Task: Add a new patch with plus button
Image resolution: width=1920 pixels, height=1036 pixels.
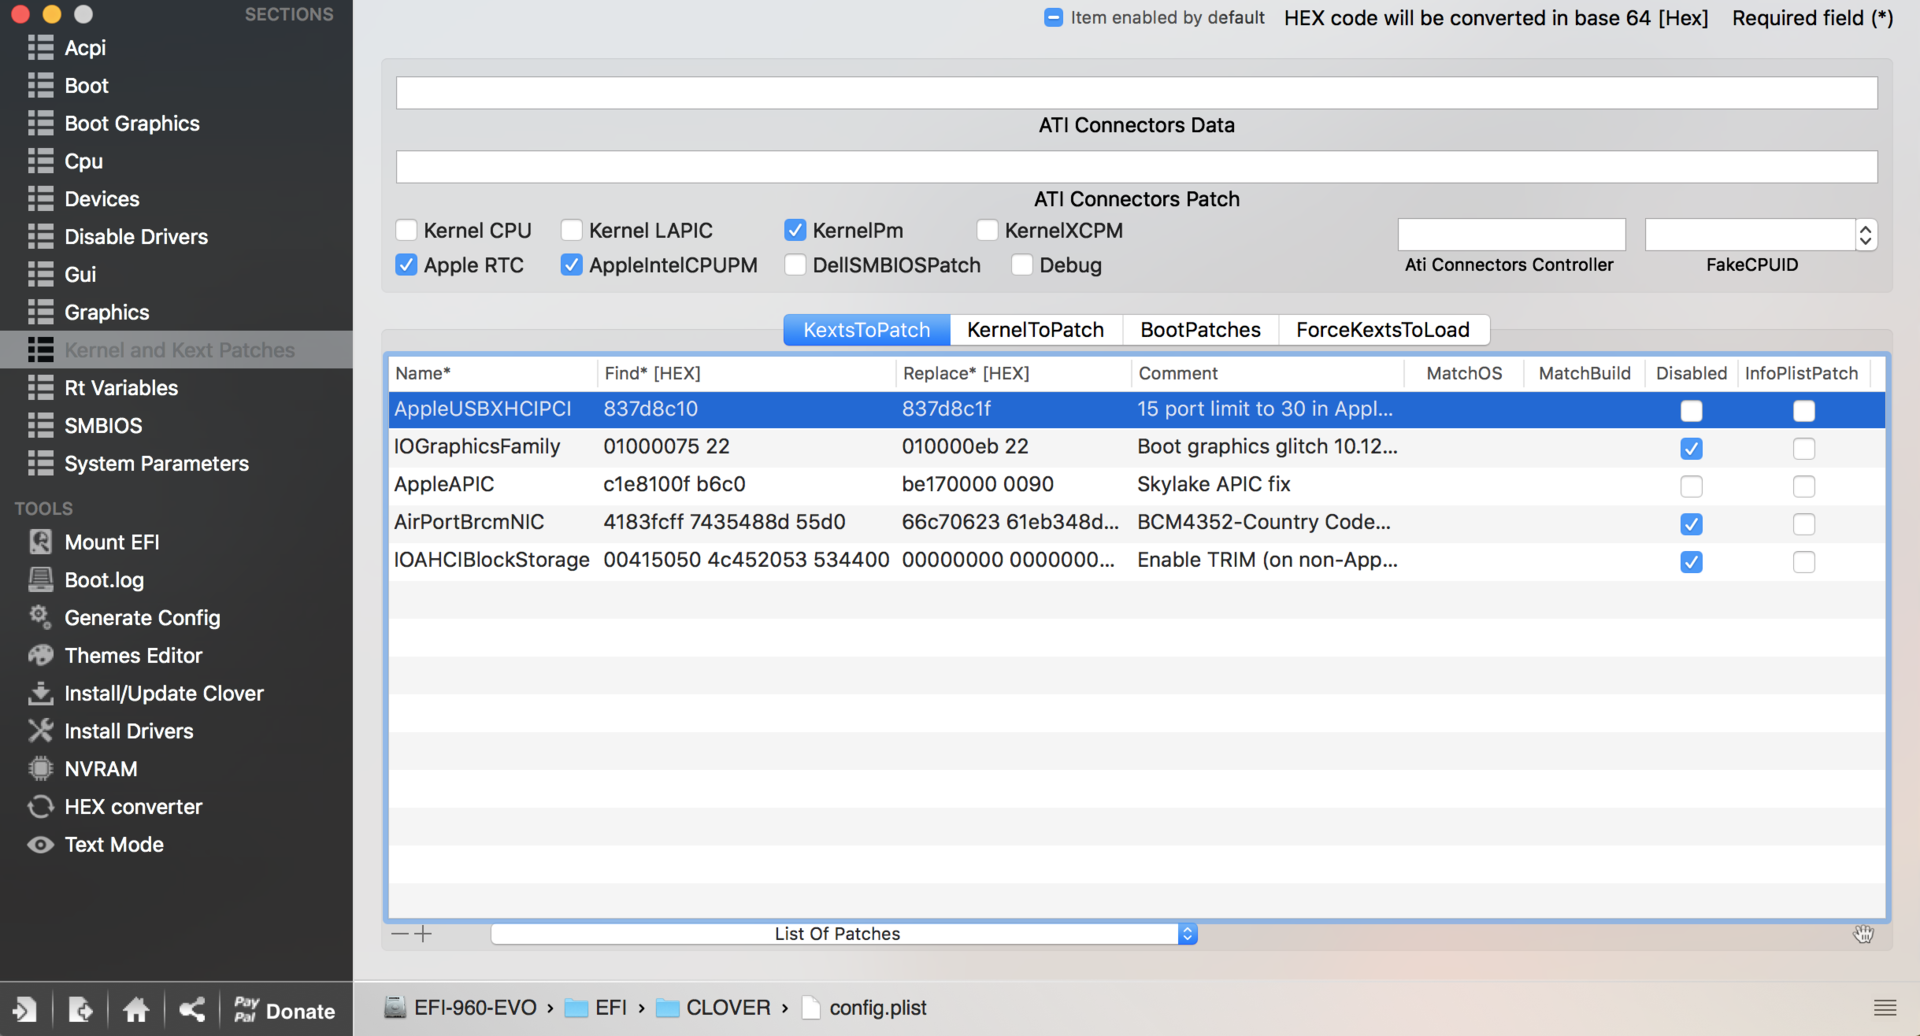Action: (x=424, y=934)
